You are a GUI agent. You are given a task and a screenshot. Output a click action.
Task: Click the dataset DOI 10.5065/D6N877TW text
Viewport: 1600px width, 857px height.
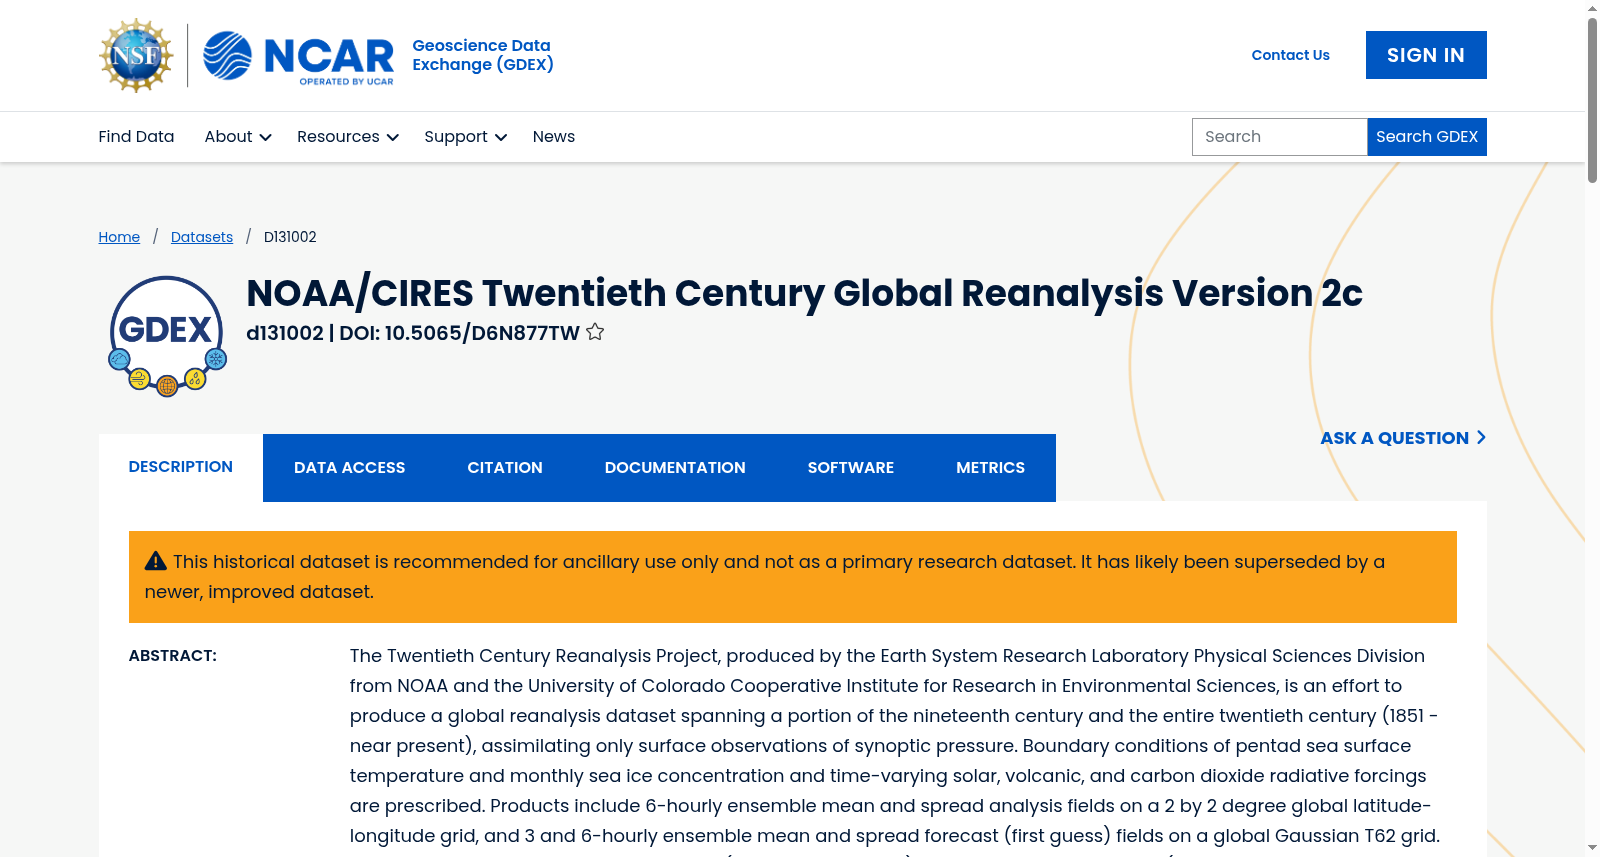(482, 333)
